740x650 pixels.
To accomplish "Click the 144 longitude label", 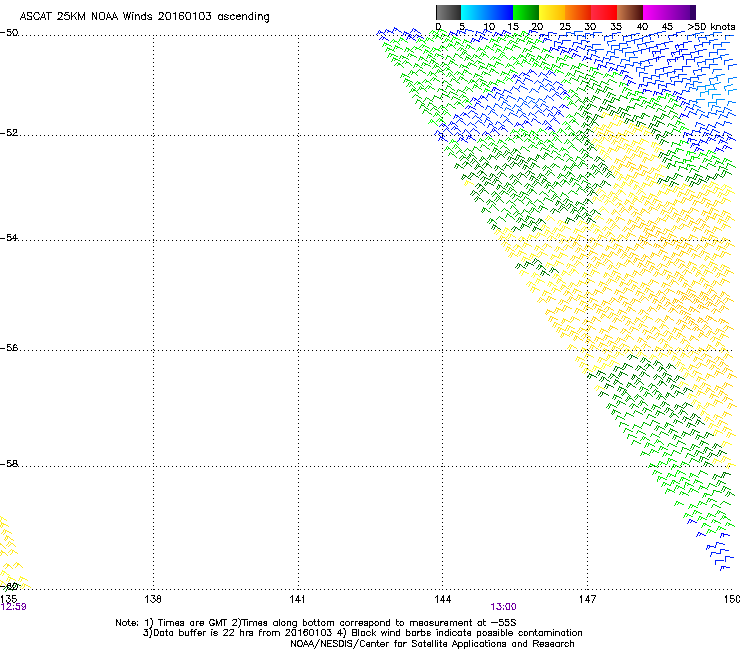I will [442, 599].
